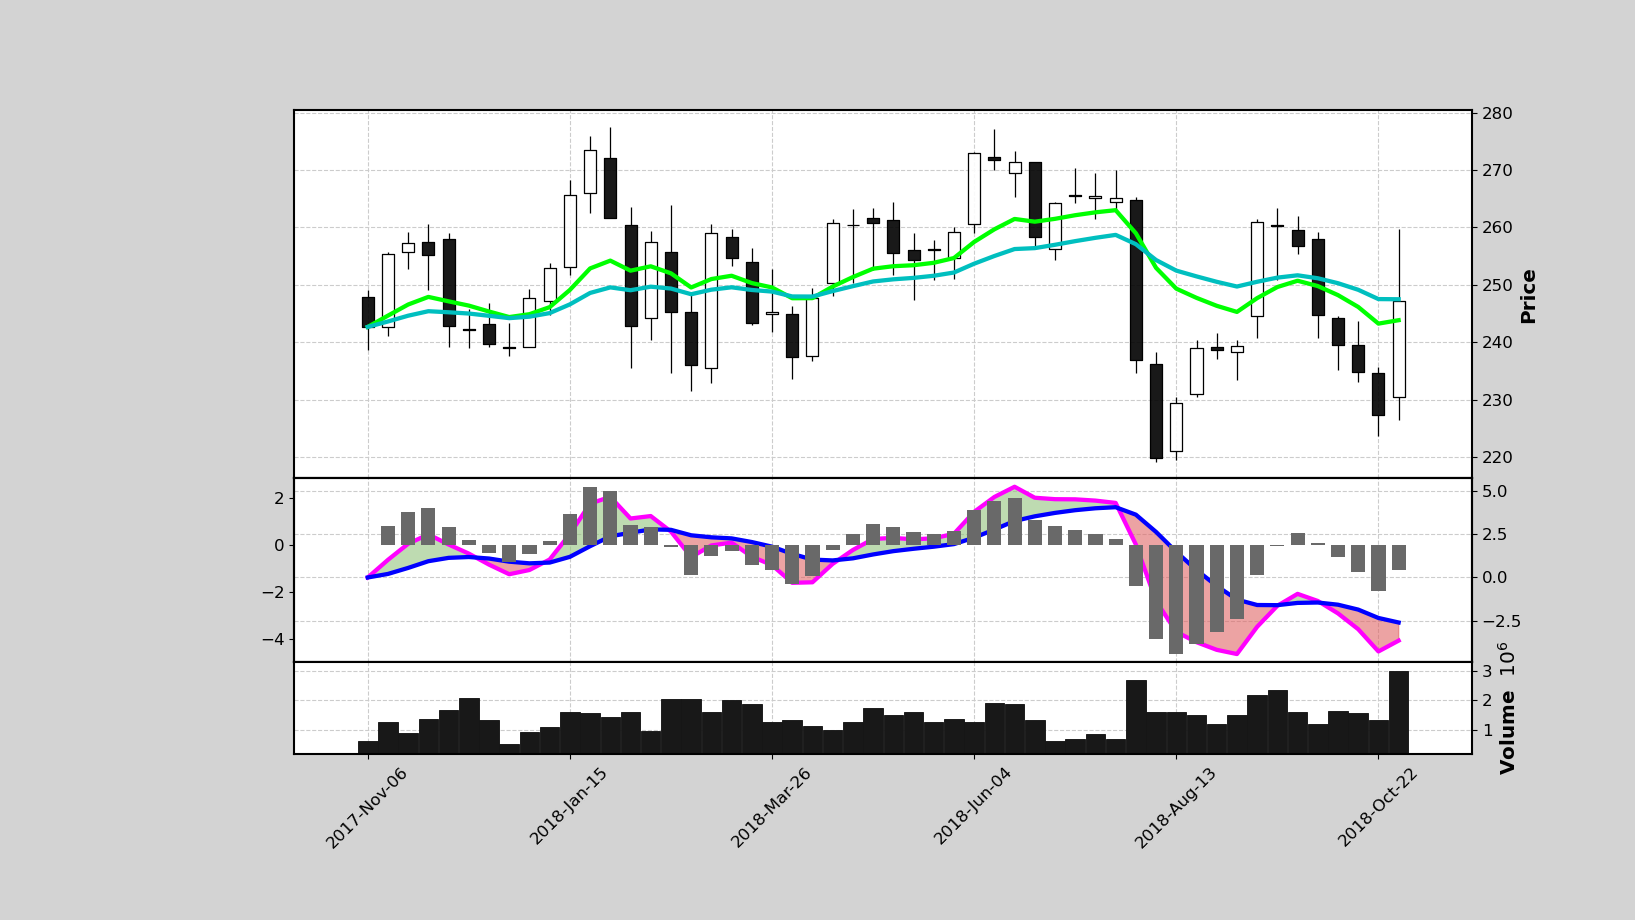Screen dimensions: 1635x920
Task: Click the 2018-Oct-22 date label
Action: tap(1377, 807)
